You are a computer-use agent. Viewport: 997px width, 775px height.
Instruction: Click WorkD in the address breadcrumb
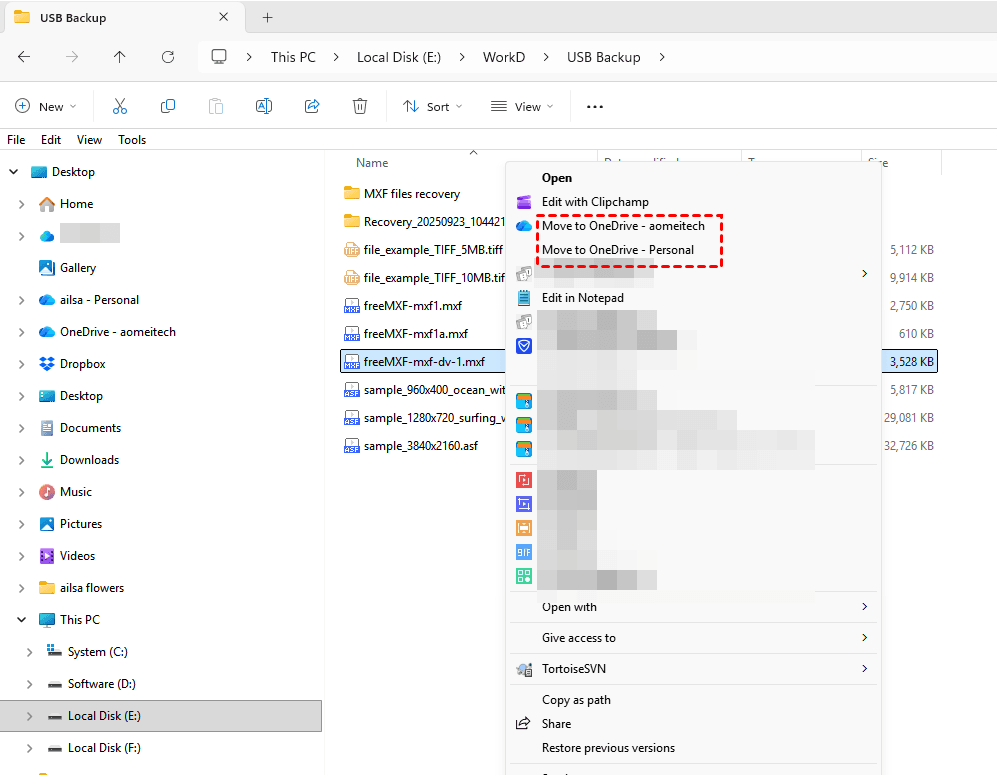click(504, 57)
